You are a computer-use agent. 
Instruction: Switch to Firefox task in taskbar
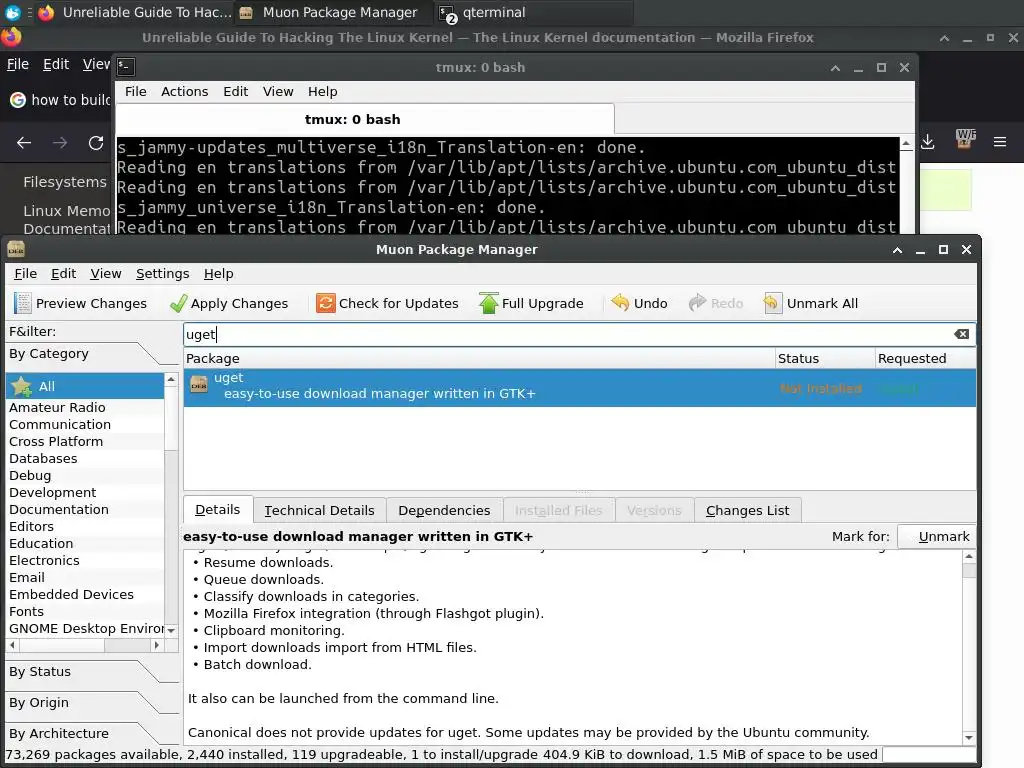click(135, 12)
